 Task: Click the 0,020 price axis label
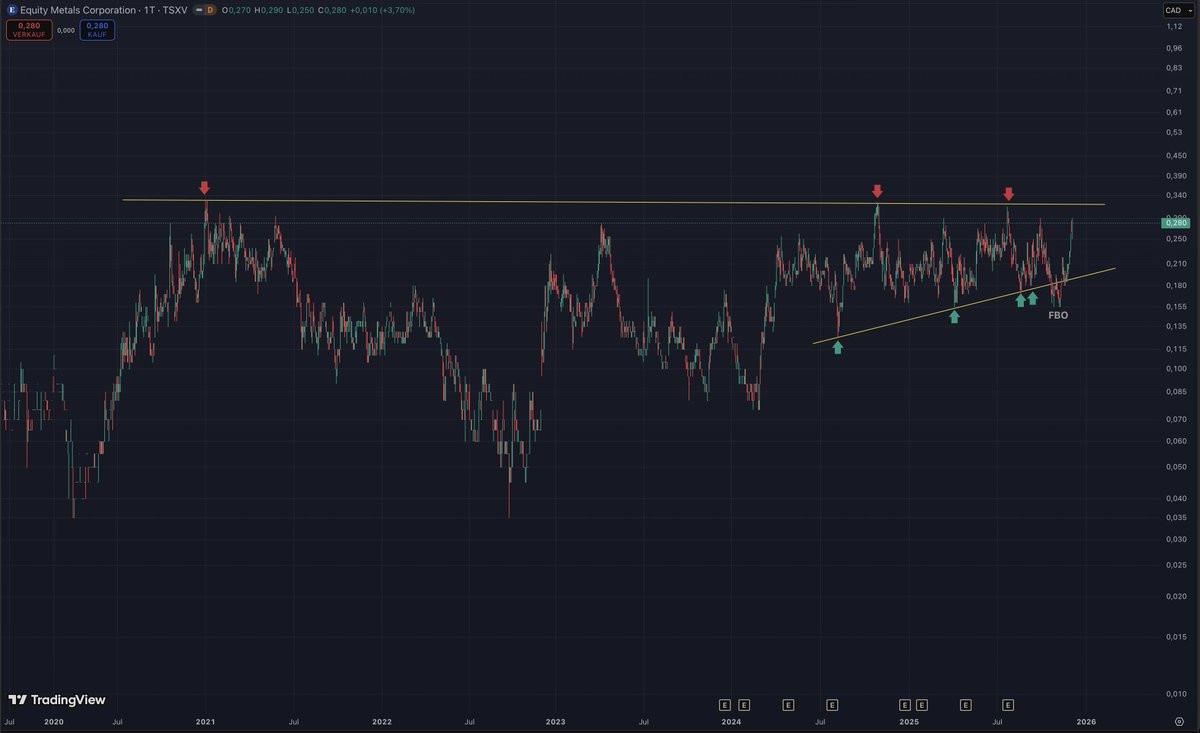(1175, 596)
